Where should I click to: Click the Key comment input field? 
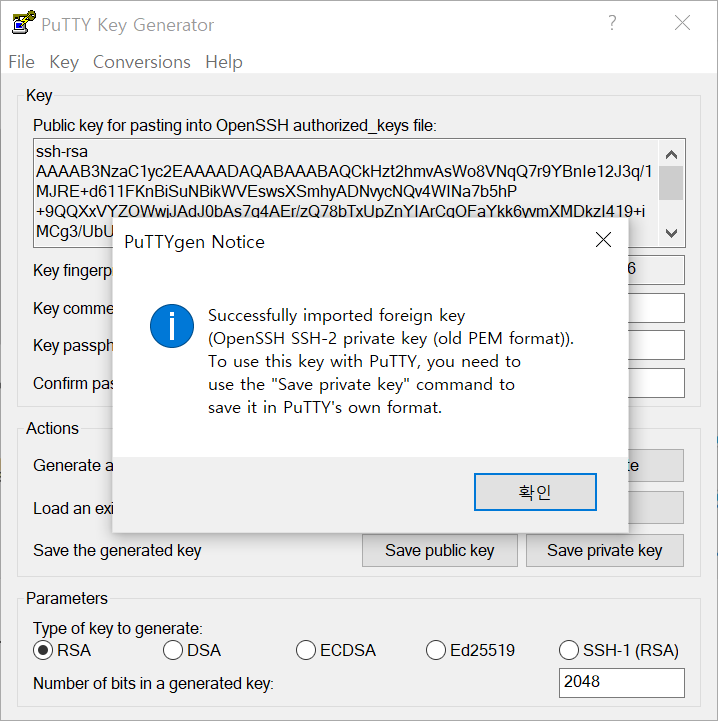(656, 308)
